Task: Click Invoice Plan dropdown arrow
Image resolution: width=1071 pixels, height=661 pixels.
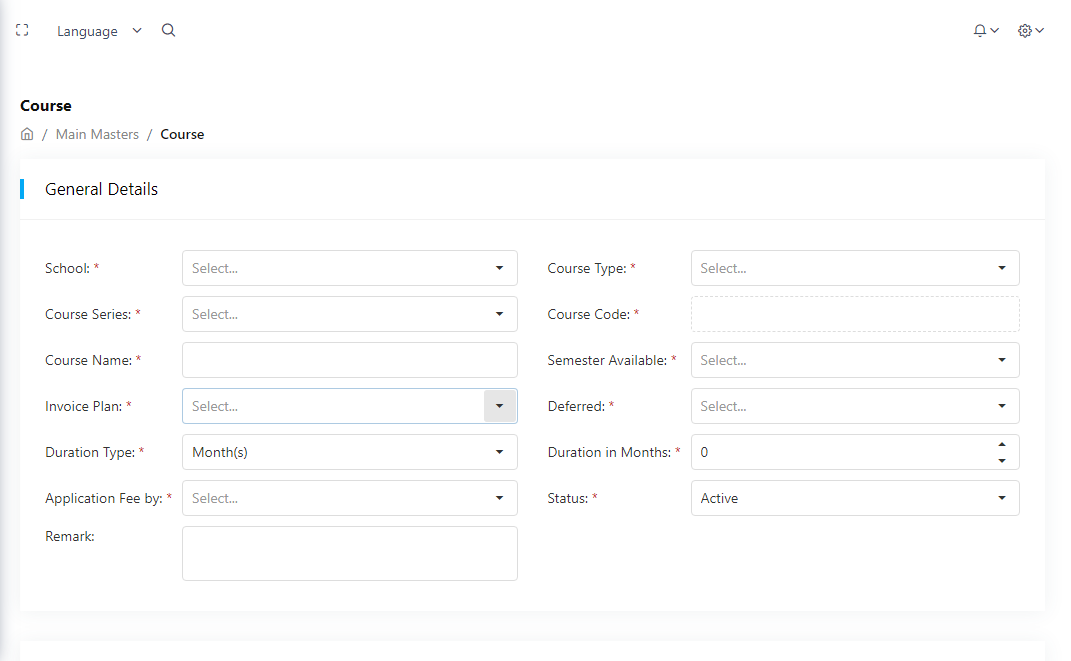Action: [500, 406]
